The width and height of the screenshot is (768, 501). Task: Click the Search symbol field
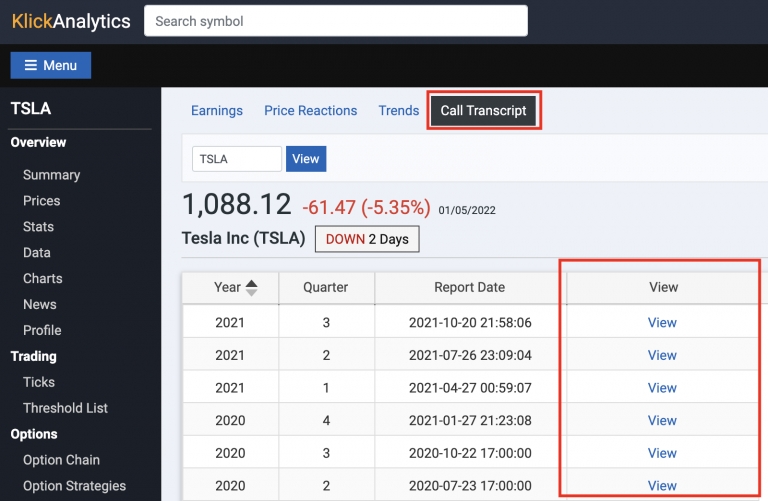(x=335, y=21)
